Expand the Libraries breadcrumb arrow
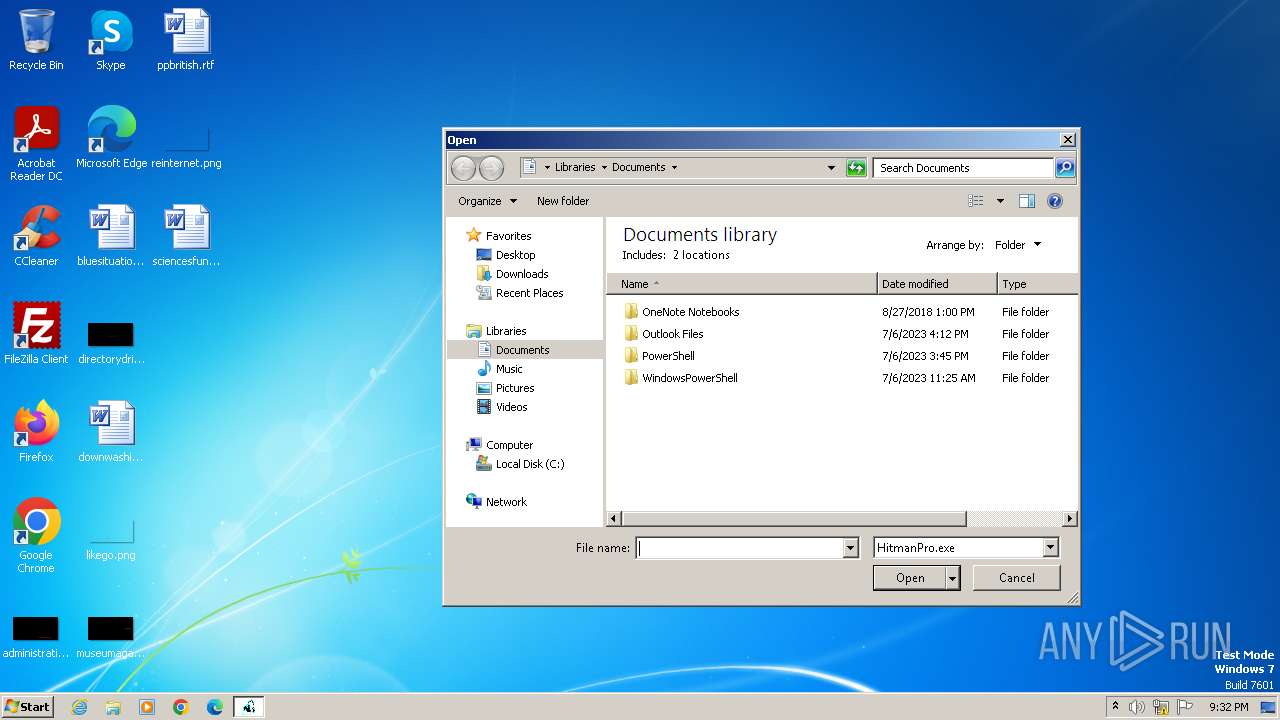The image size is (1280, 720). 604,168
